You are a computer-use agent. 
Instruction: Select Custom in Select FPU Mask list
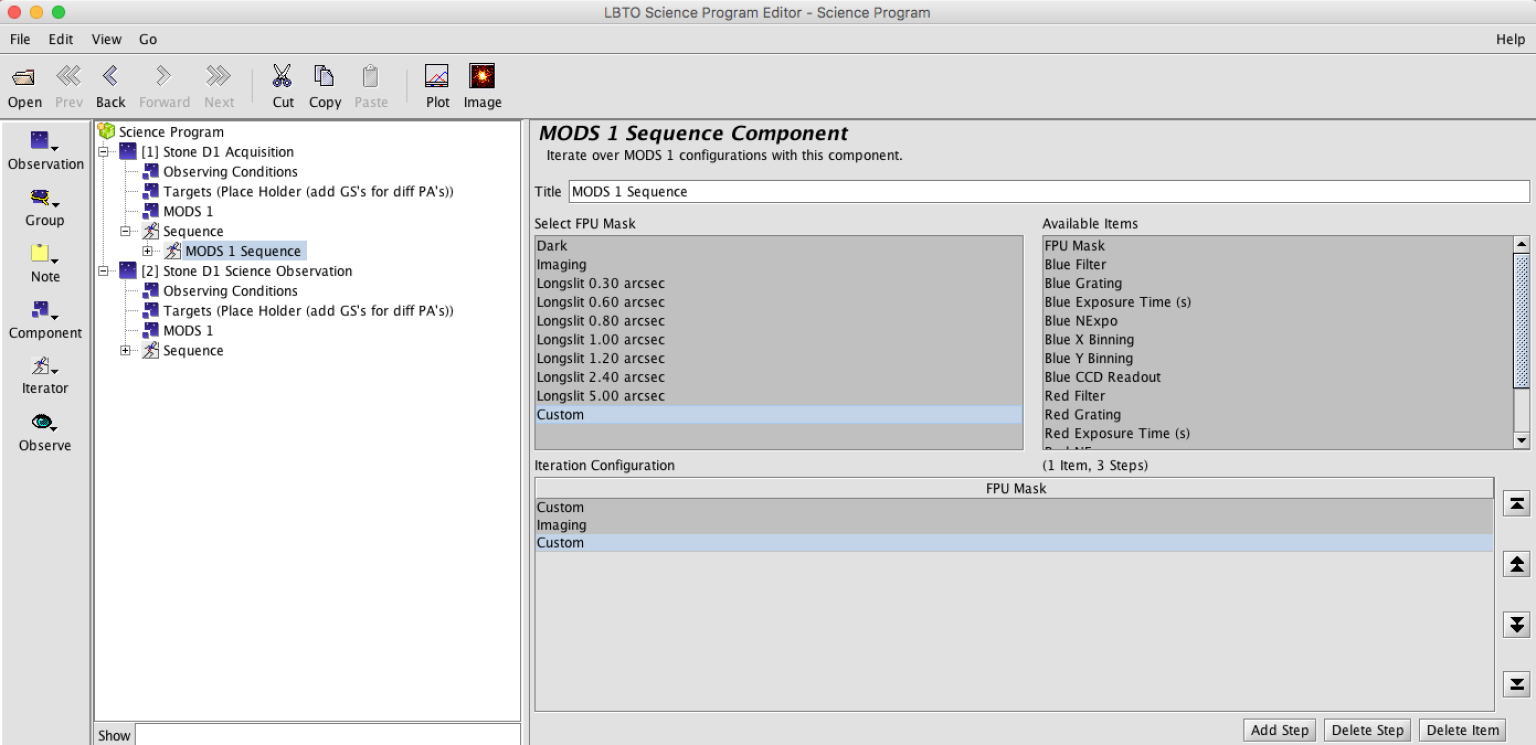pyautogui.click(x=778, y=415)
